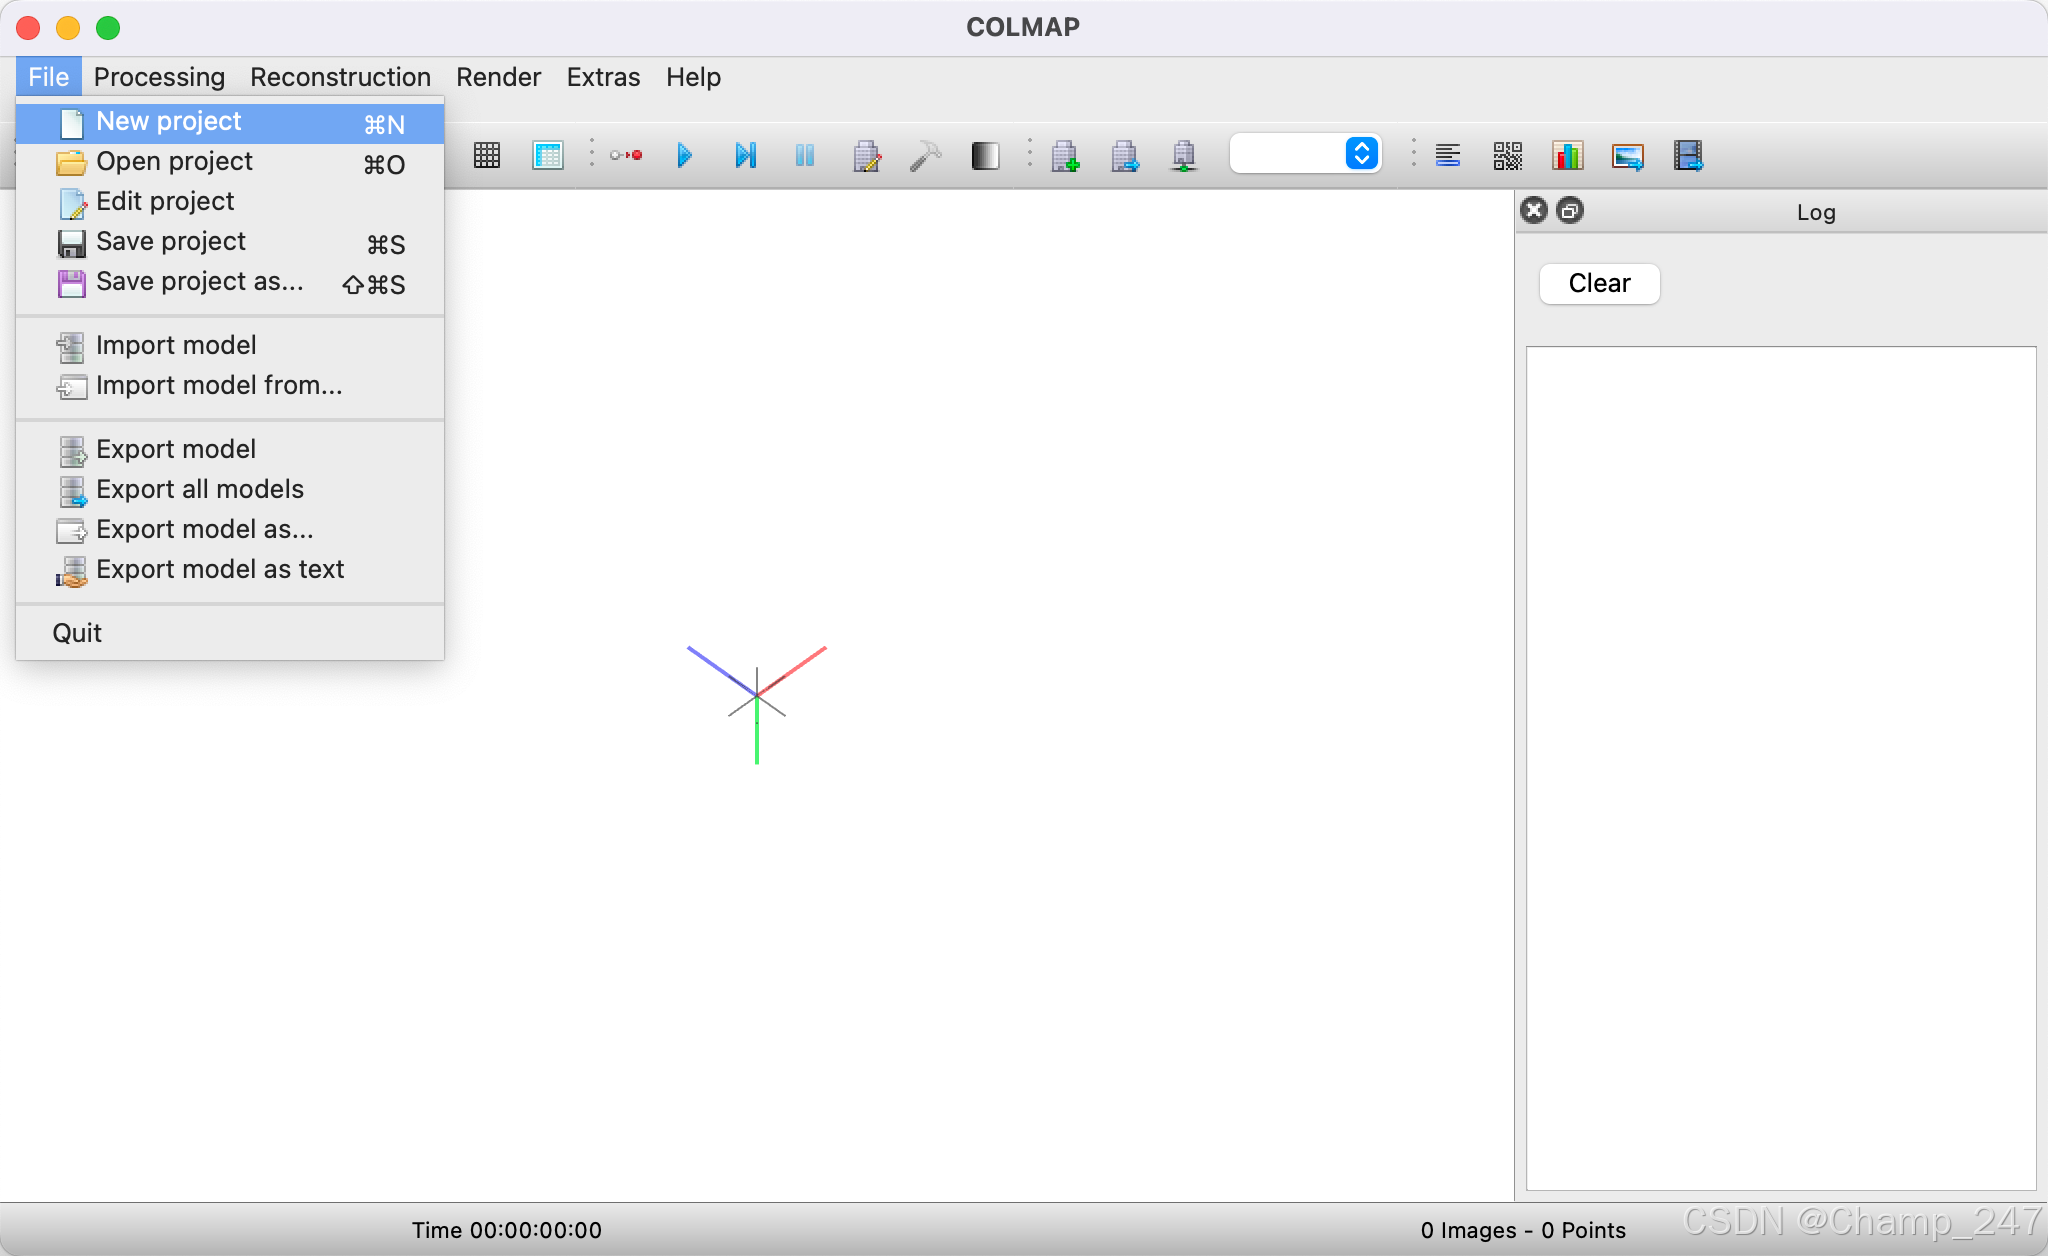Float the Log panel window

pos(1571,211)
